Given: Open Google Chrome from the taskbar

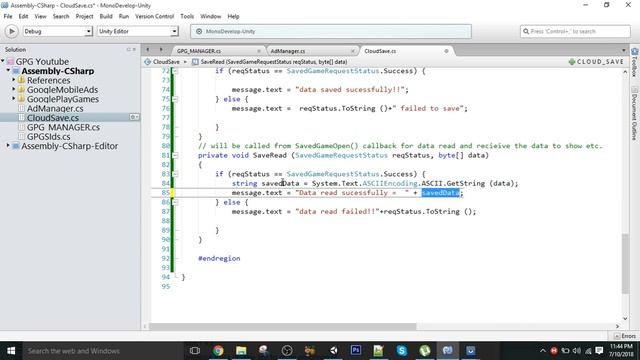Looking at the screenshot, I should (218, 351).
